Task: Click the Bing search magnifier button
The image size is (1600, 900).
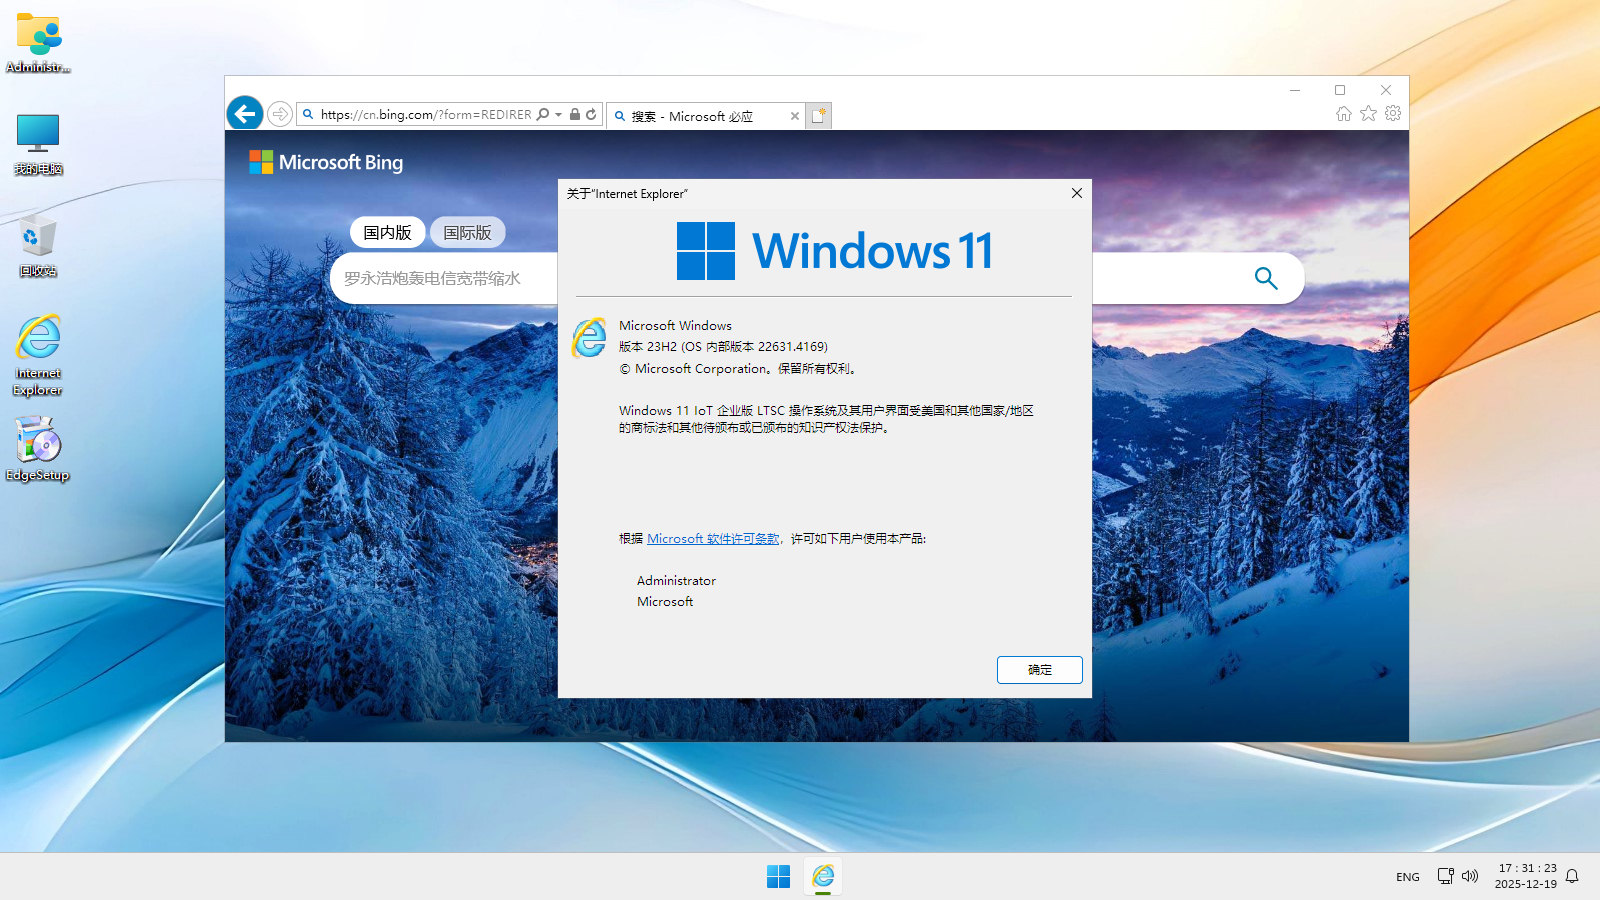Action: coord(1266,278)
